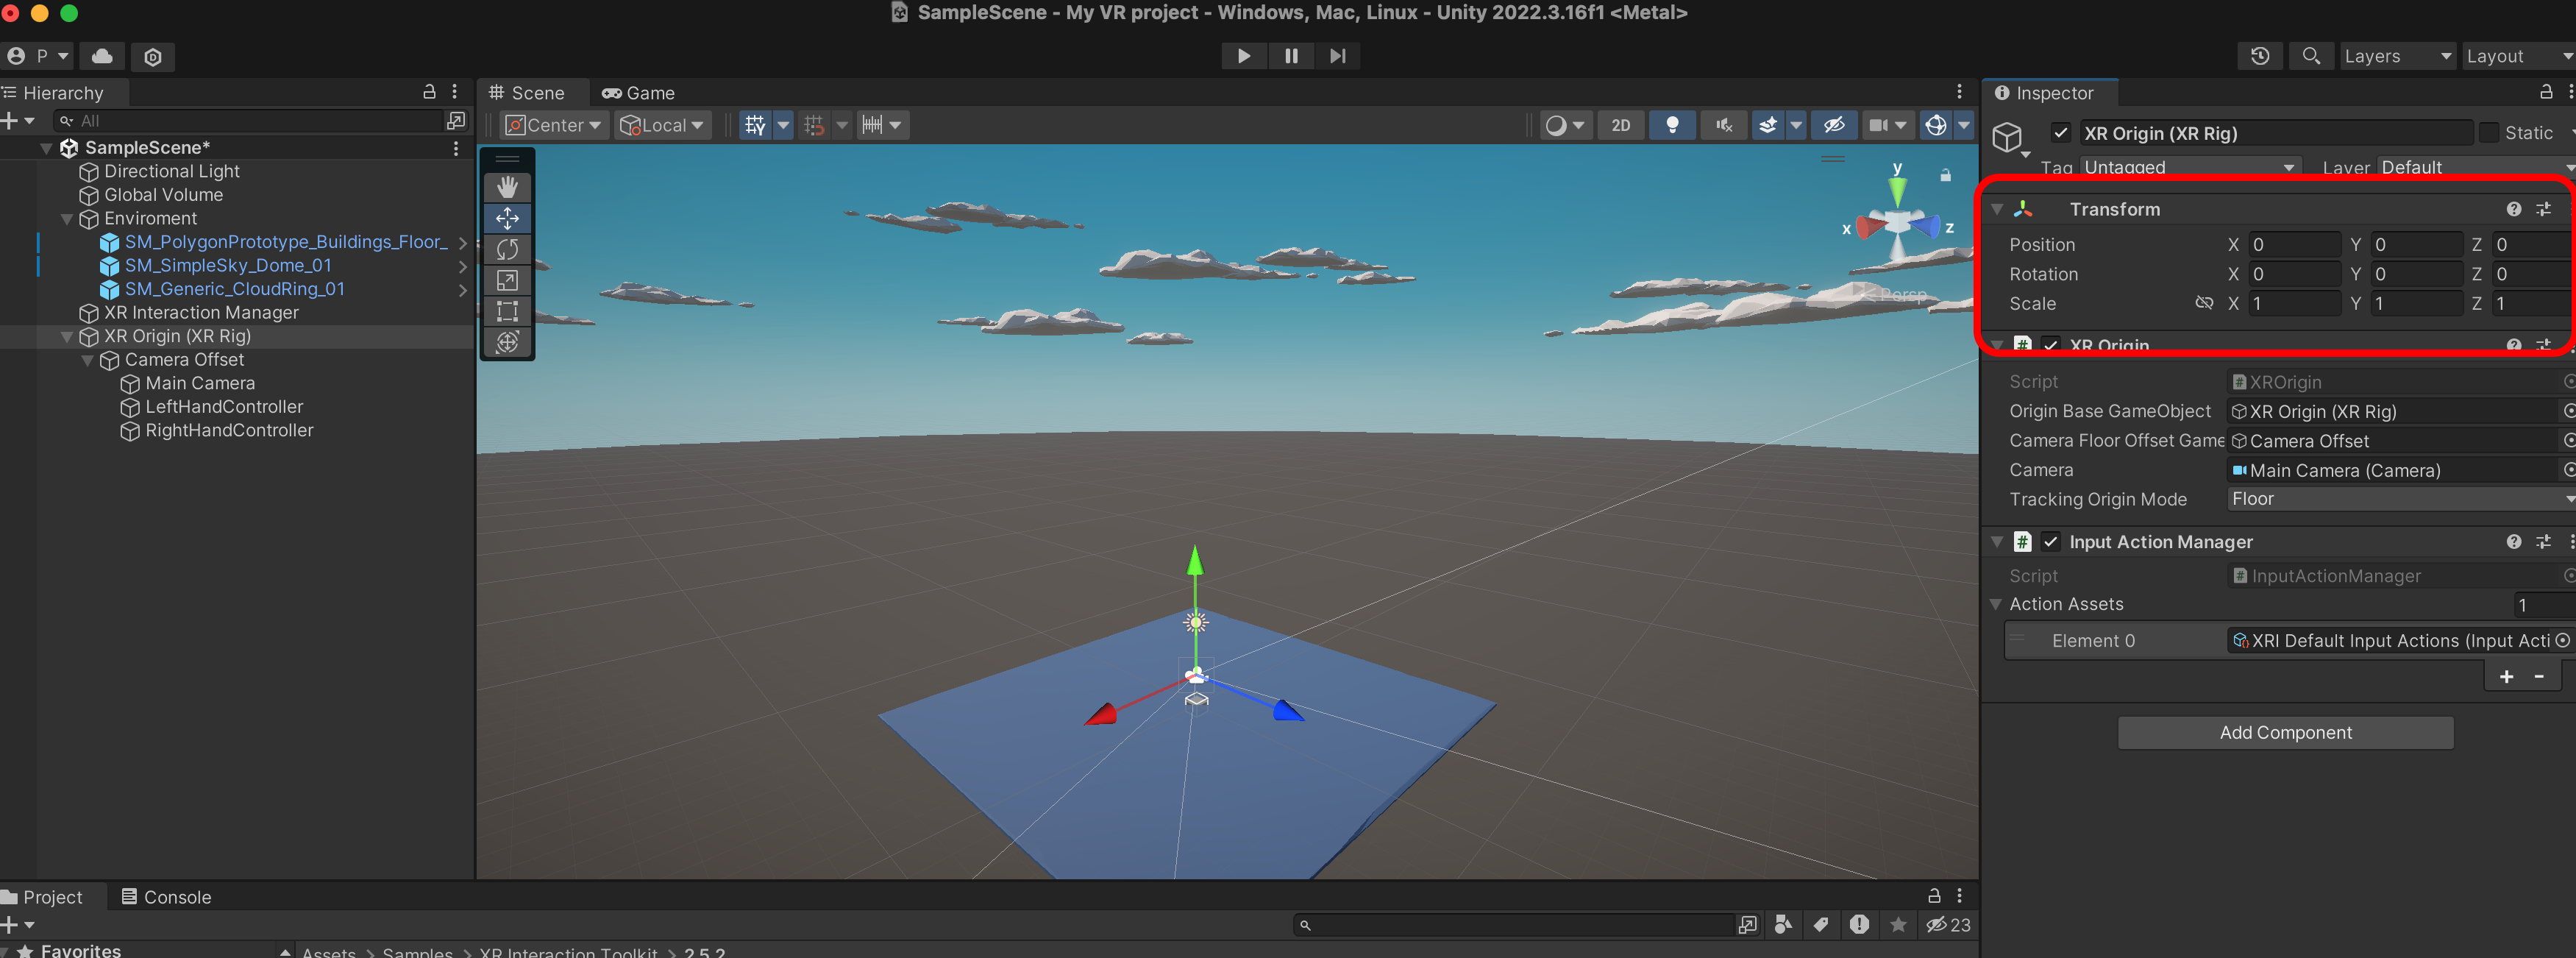Open the Layers dropdown
The height and width of the screenshot is (958, 2576).
(x=2396, y=56)
